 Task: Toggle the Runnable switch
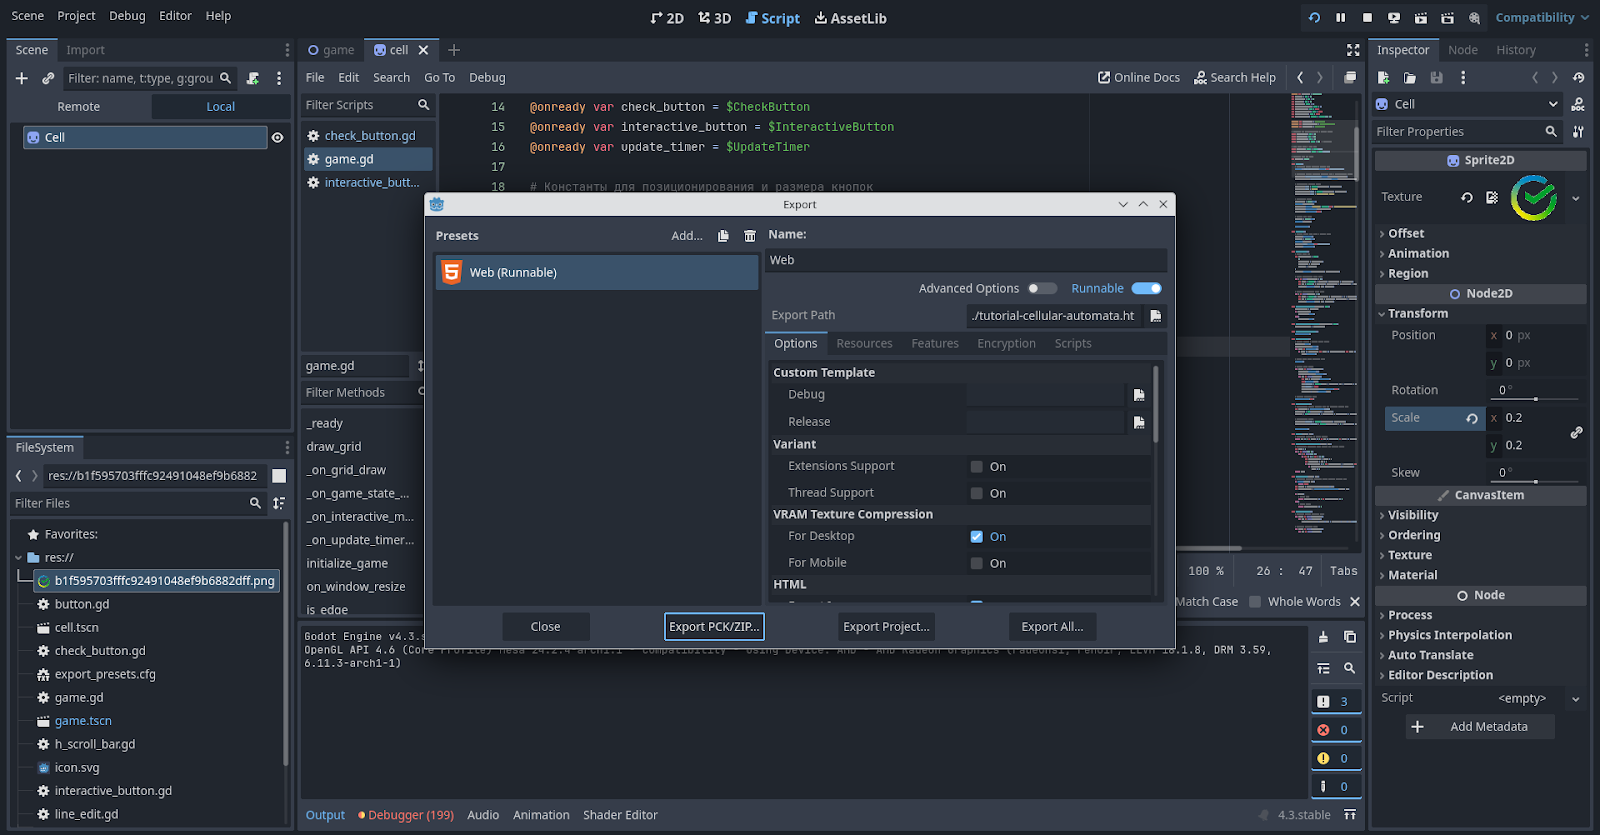click(1147, 289)
